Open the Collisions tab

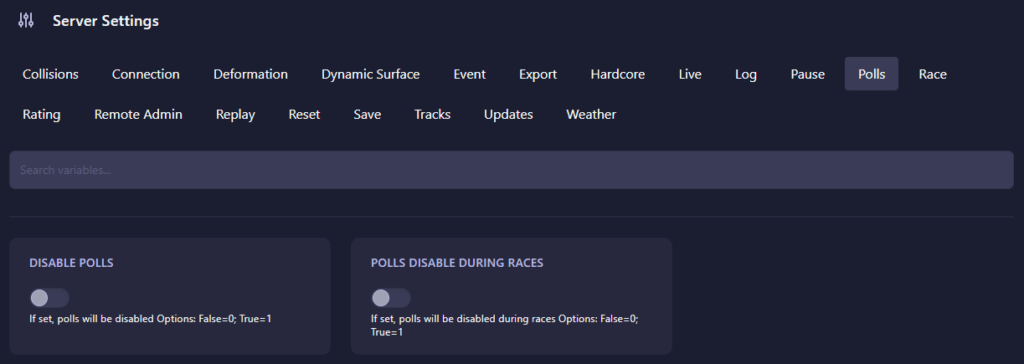tap(50, 74)
